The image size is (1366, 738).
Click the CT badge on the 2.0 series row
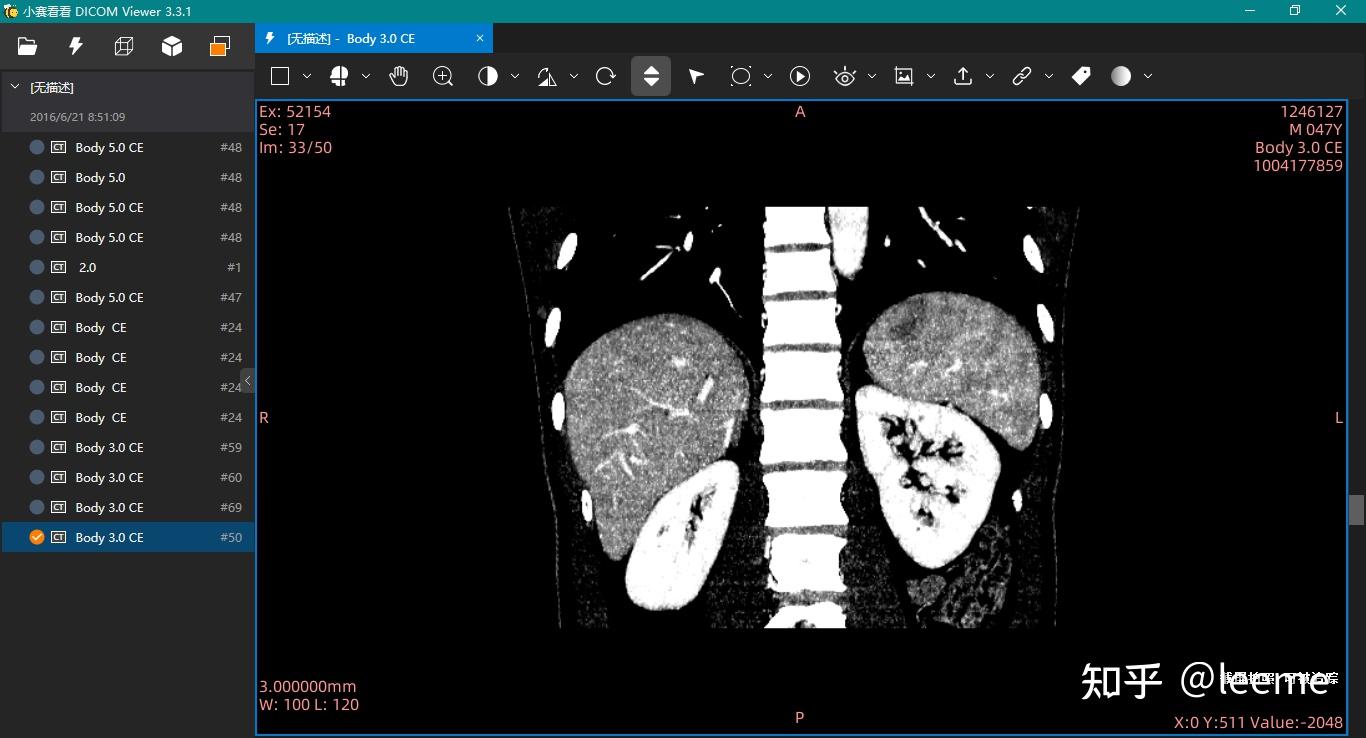click(58, 267)
